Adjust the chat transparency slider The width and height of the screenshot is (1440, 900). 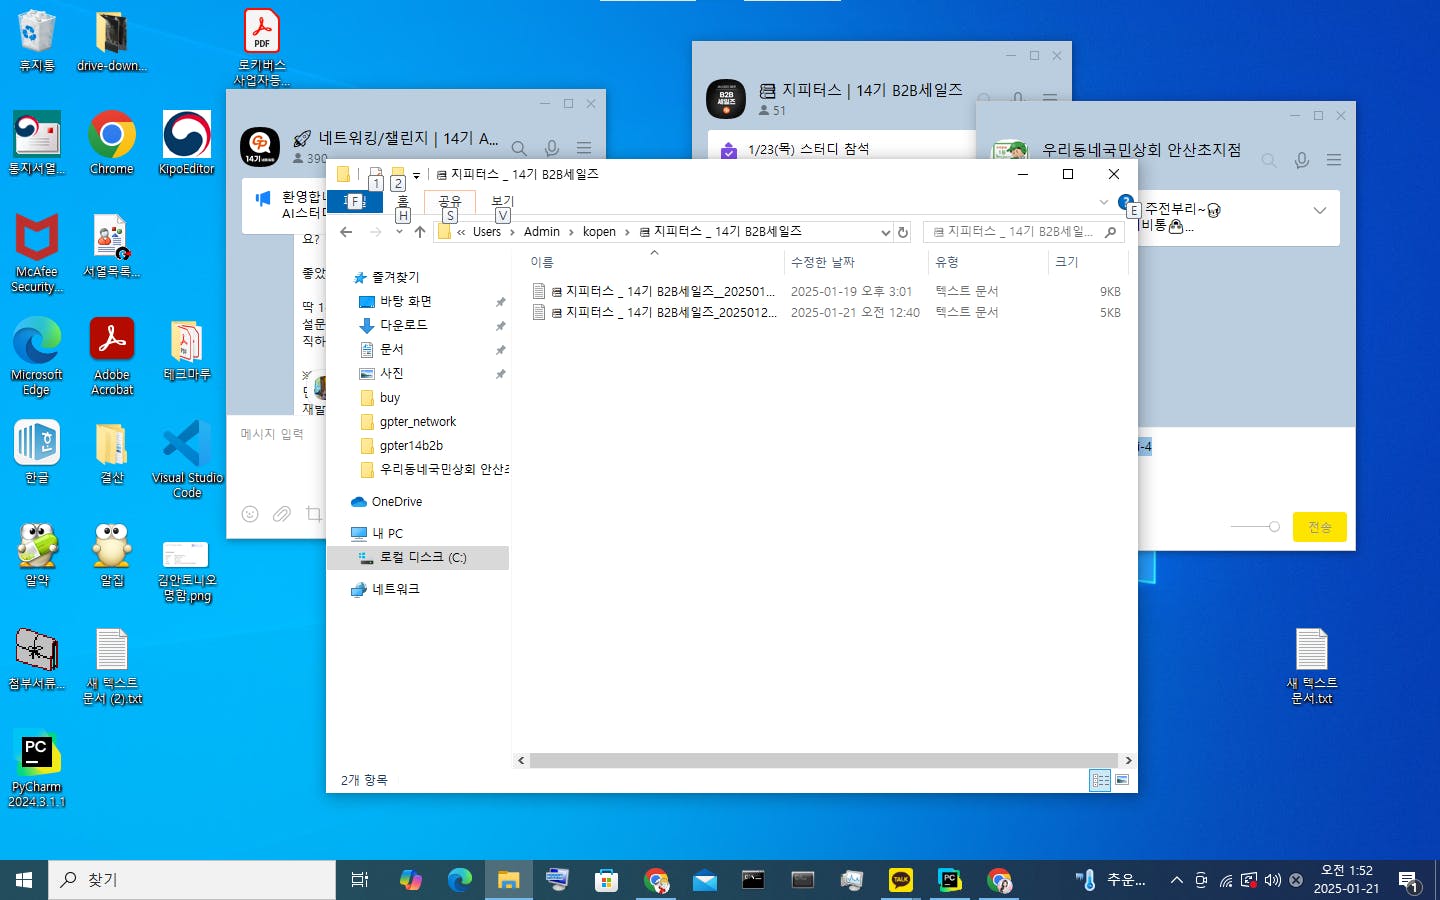pyautogui.click(x=1255, y=526)
